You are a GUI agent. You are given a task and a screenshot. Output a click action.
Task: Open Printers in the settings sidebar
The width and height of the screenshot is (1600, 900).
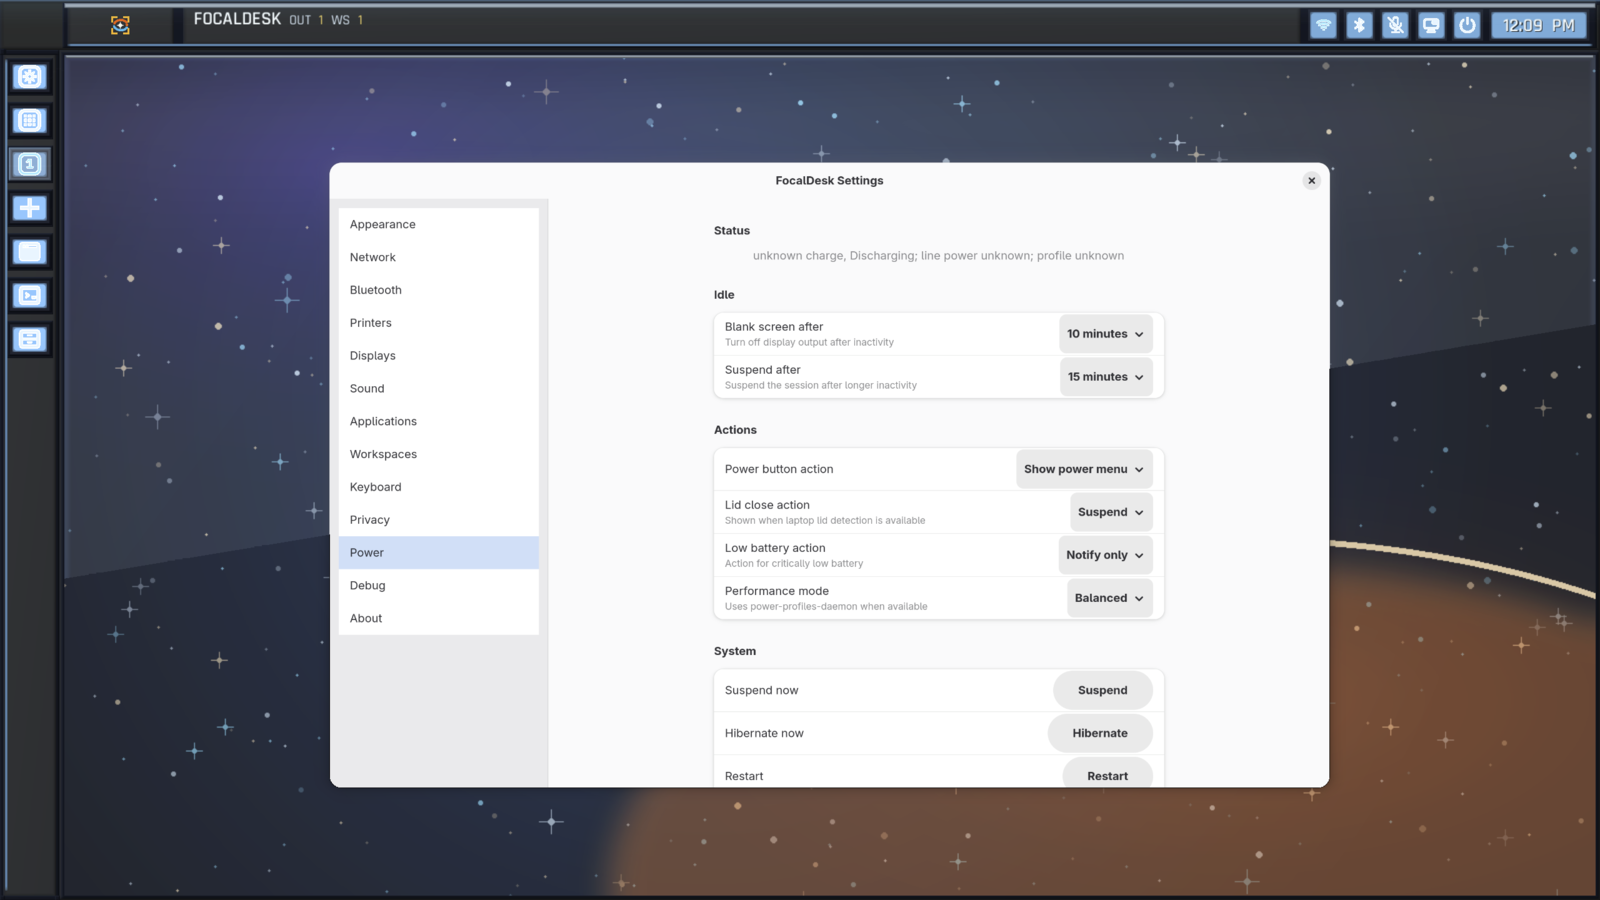[x=439, y=323]
